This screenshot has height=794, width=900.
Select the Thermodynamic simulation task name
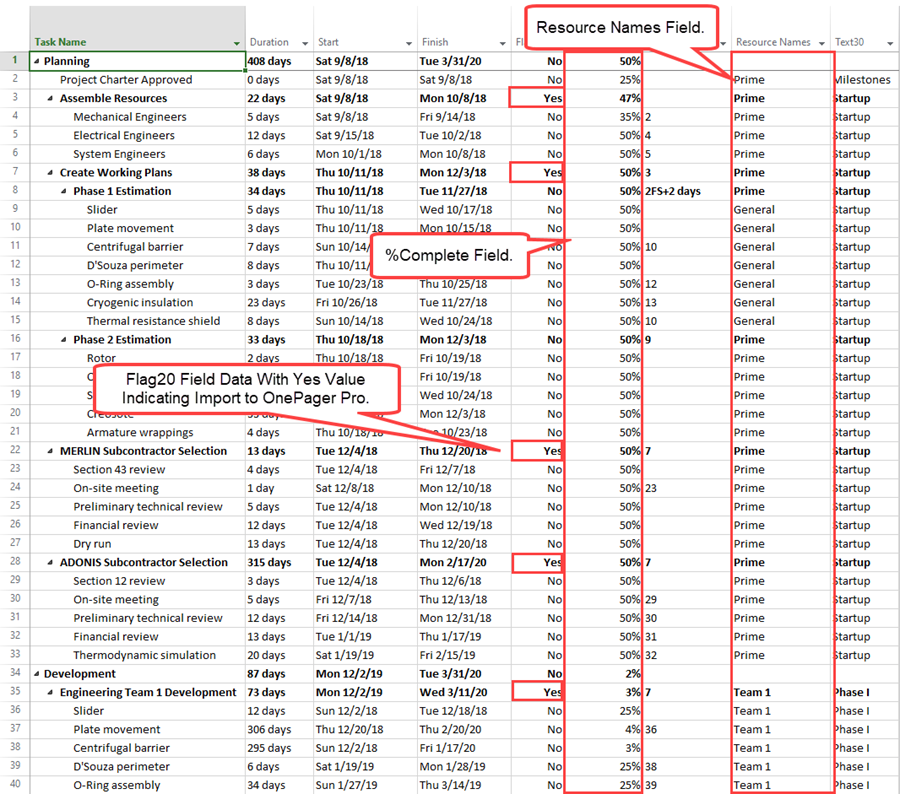pyautogui.click(x=144, y=655)
